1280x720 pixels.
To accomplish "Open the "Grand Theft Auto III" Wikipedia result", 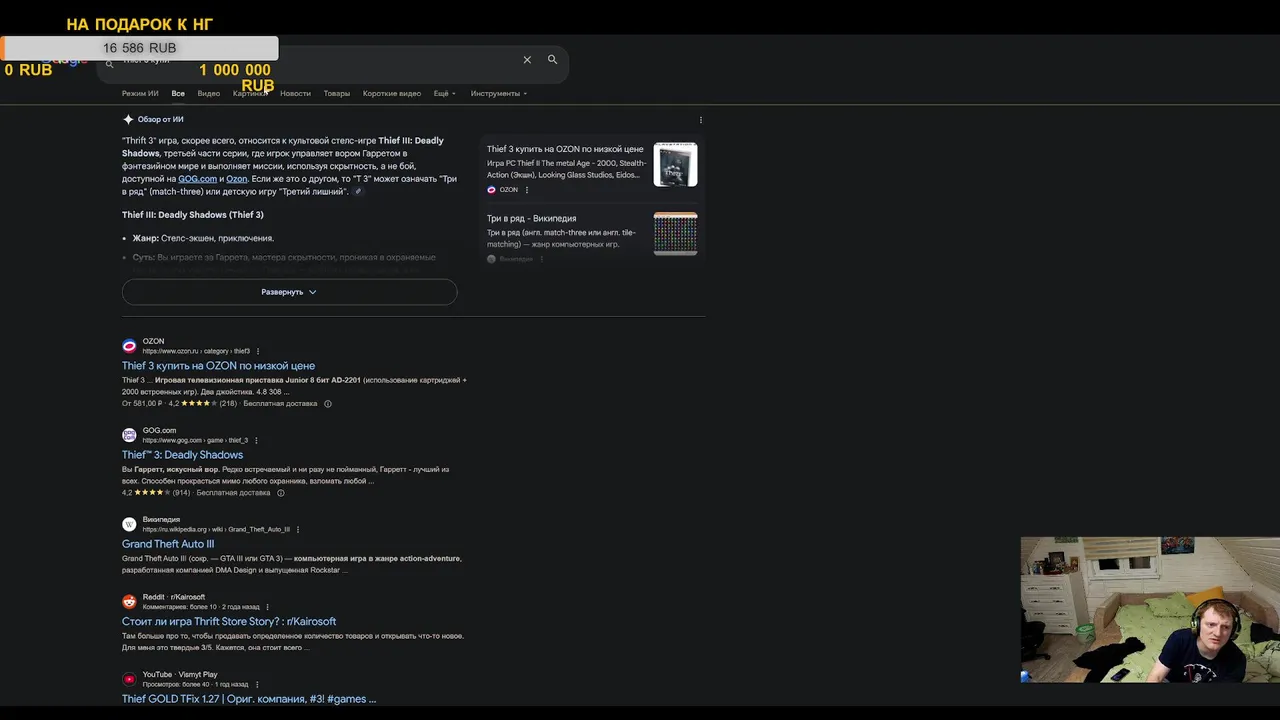I will (x=168, y=544).
